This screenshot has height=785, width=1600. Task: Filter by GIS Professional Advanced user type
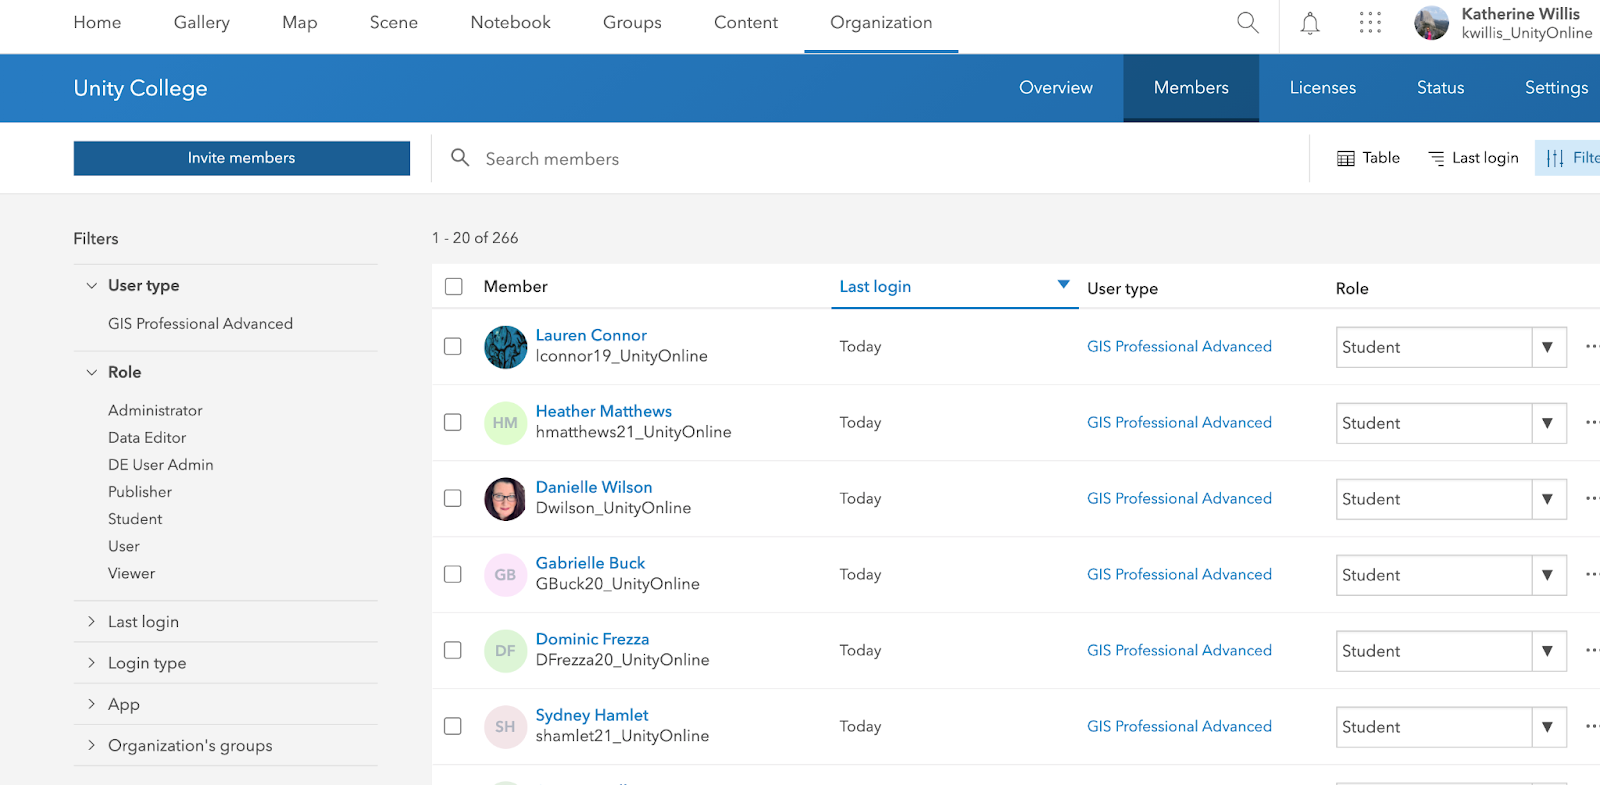[x=200, y=324]
